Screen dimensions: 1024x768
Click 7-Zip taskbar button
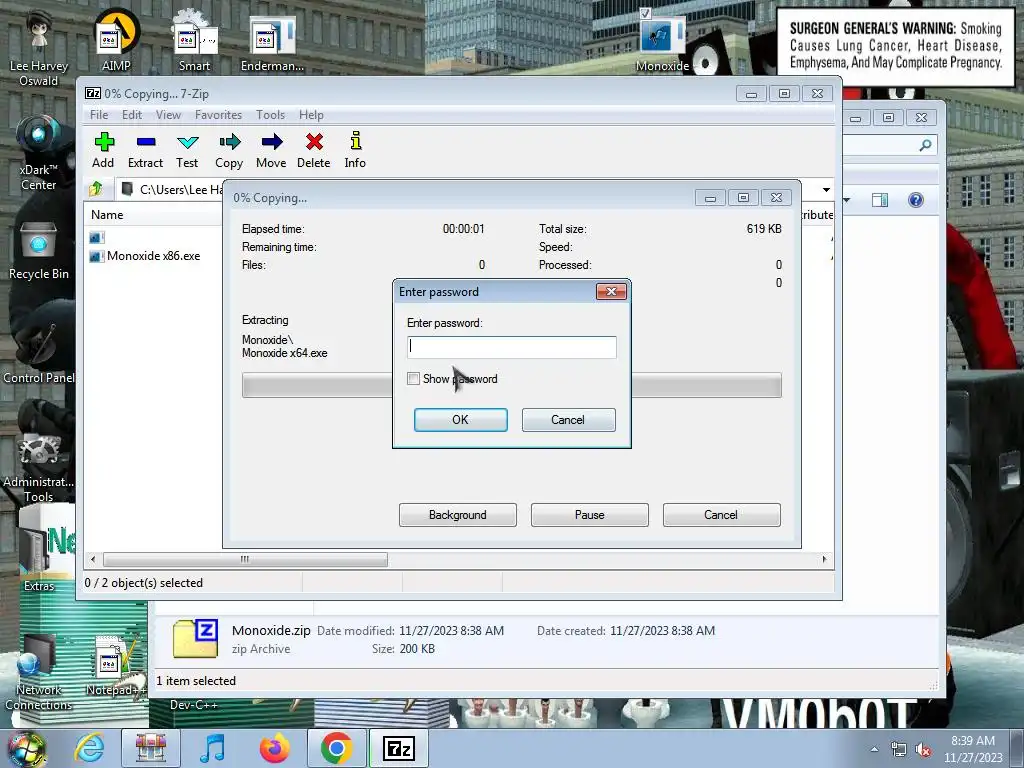coord(399,748)
